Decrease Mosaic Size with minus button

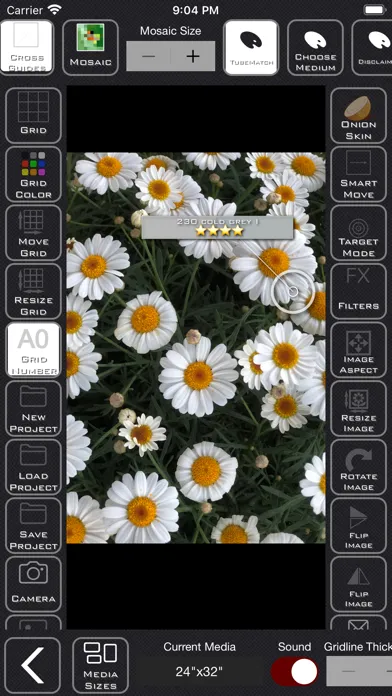[x=148, y=56]
